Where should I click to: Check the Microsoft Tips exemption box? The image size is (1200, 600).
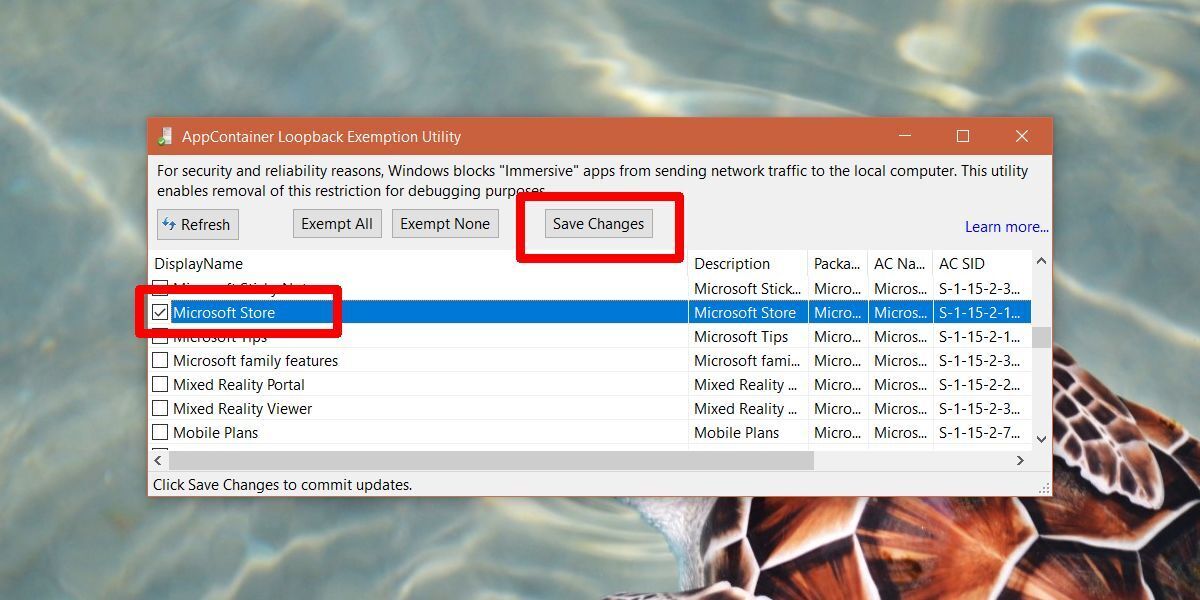(x=161, y=336)
